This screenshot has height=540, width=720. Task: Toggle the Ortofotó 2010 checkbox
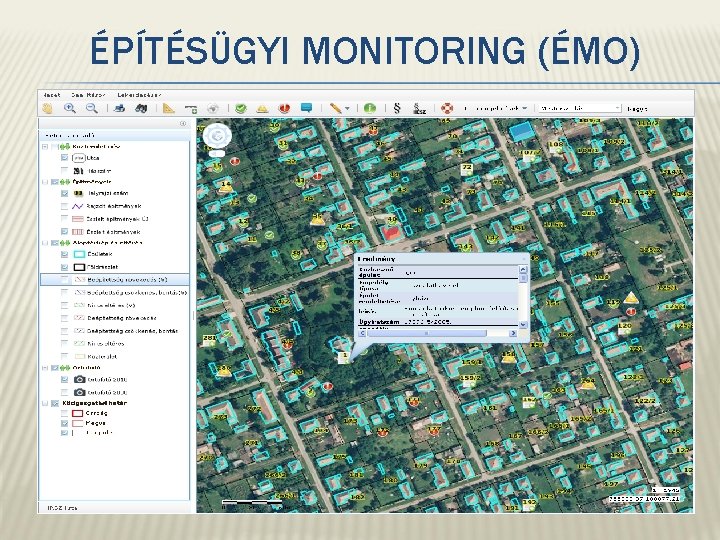[x=65, y=379]
